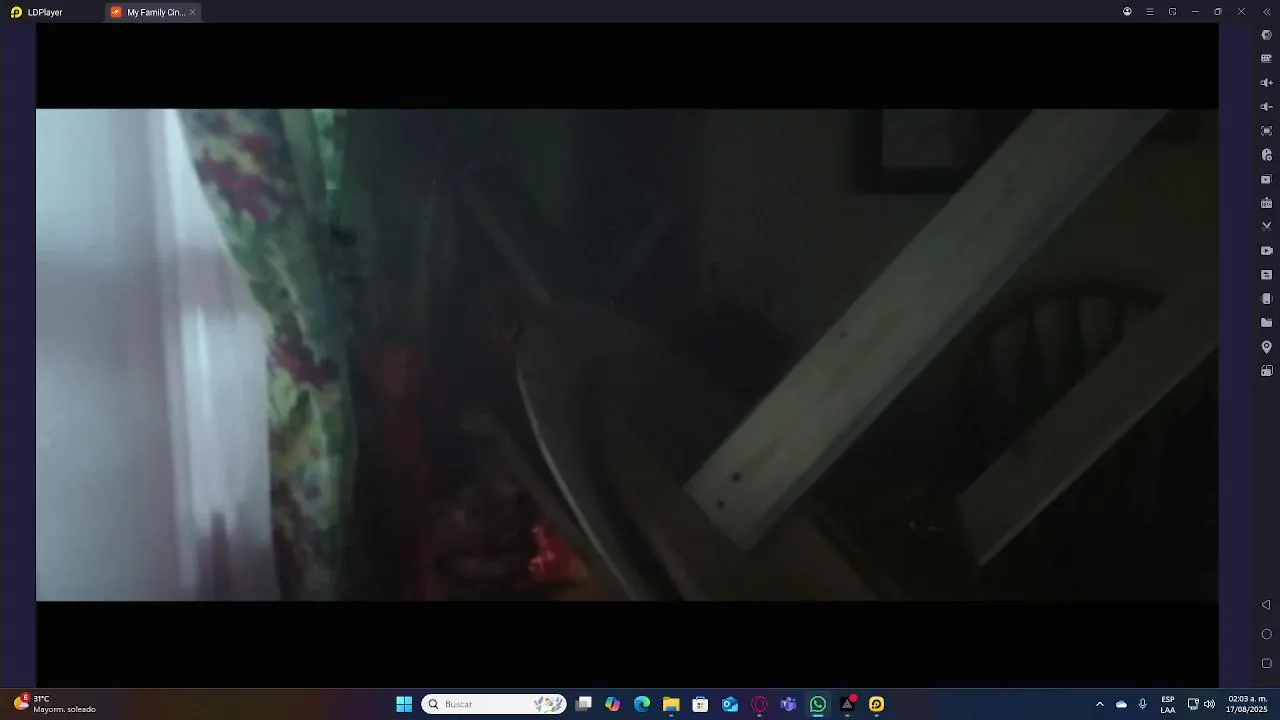Tap the Android back triangle button
Viewport: 1280px width, 720px height.
1266,605
